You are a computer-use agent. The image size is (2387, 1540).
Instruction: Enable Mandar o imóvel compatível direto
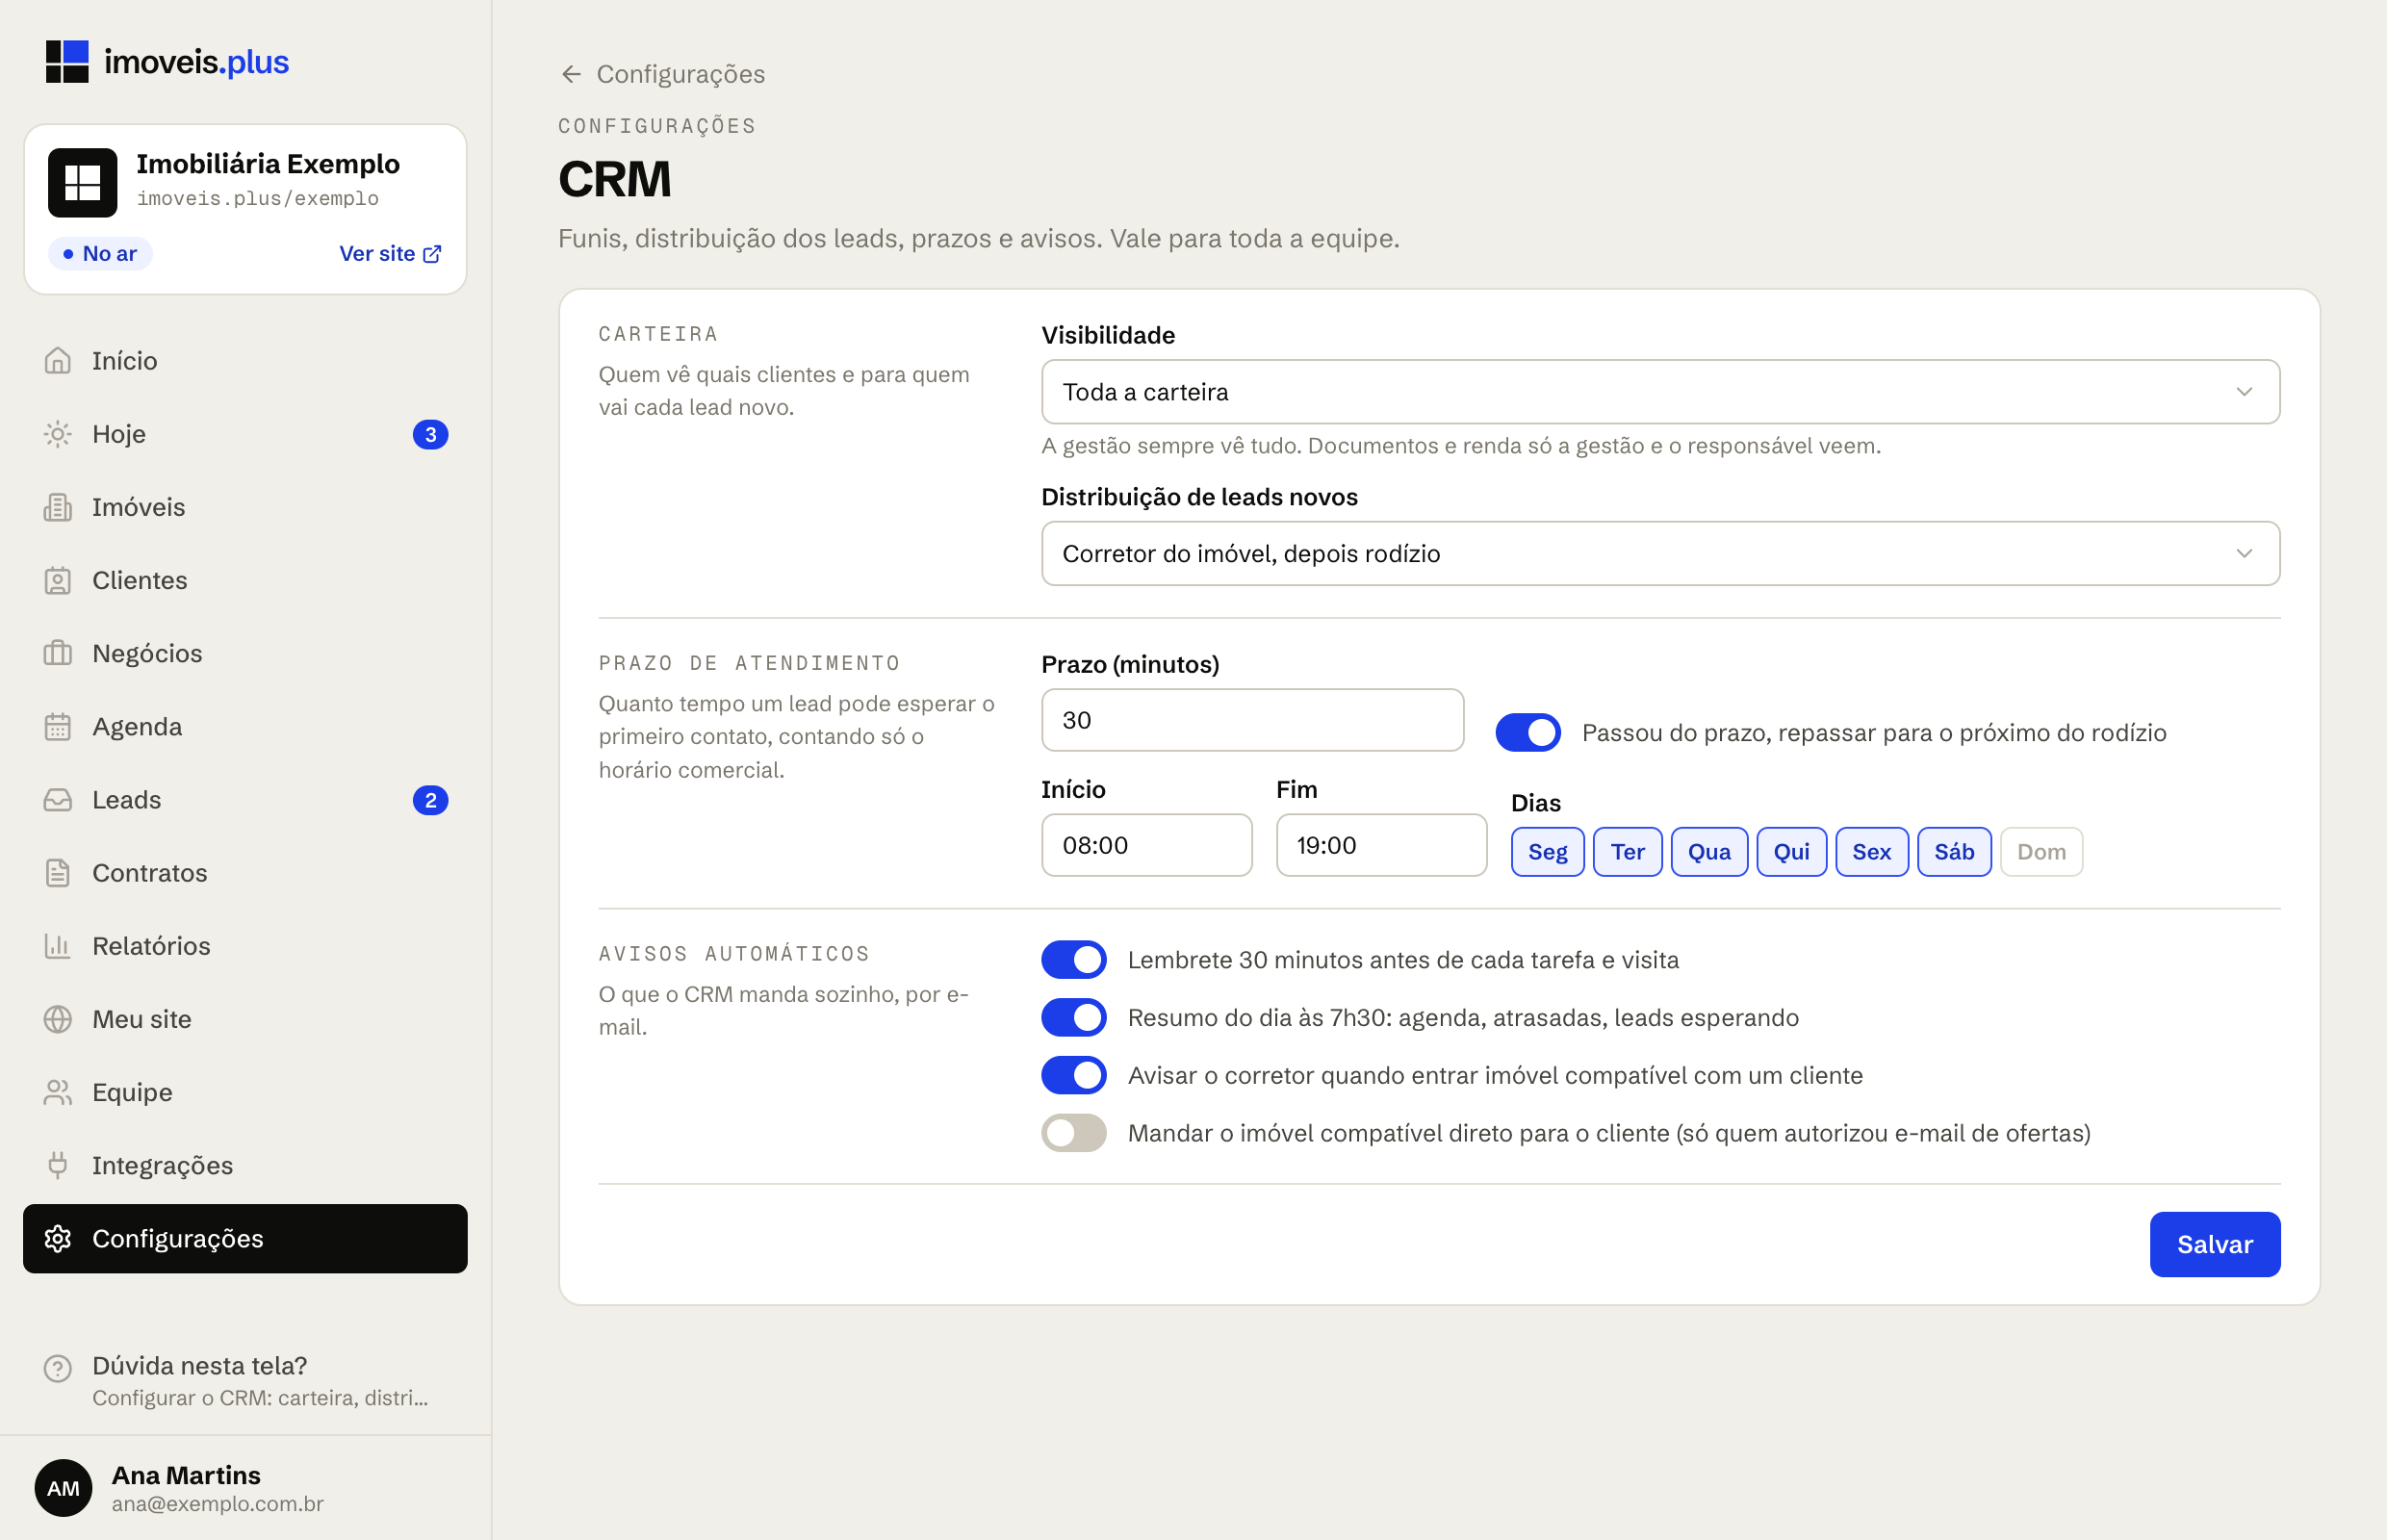tap(1074, 1134)
